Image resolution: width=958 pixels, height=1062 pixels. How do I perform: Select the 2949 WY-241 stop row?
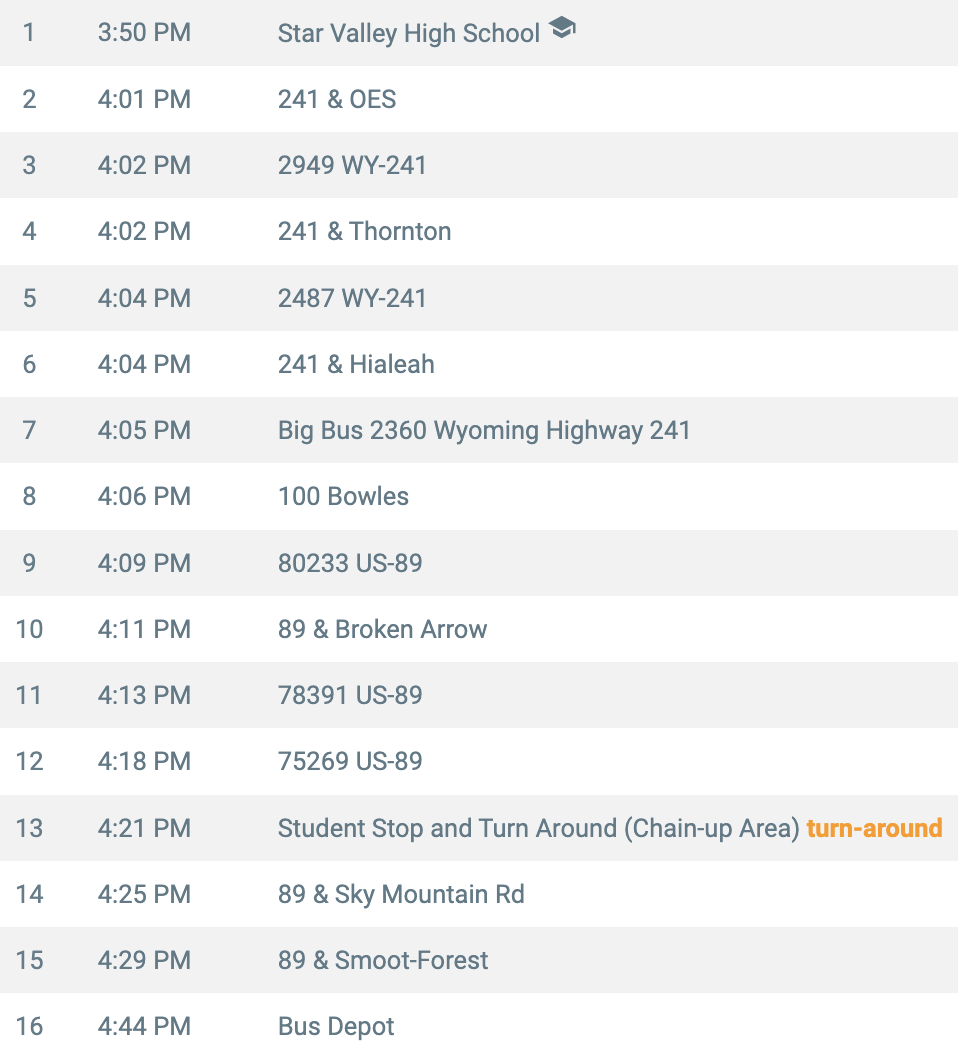[479, 165]
